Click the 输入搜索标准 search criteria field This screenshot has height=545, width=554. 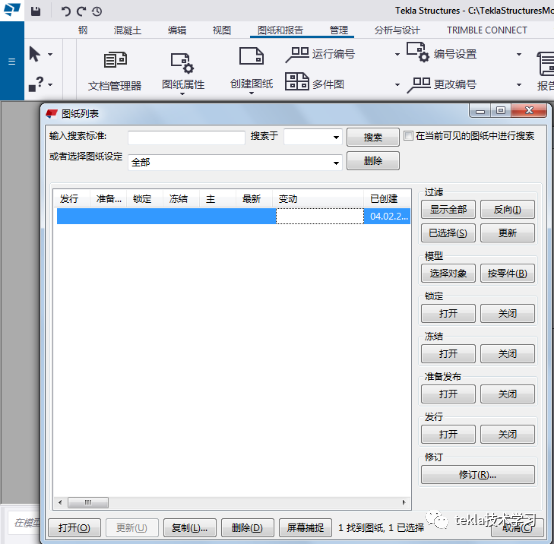pos(187,137)
